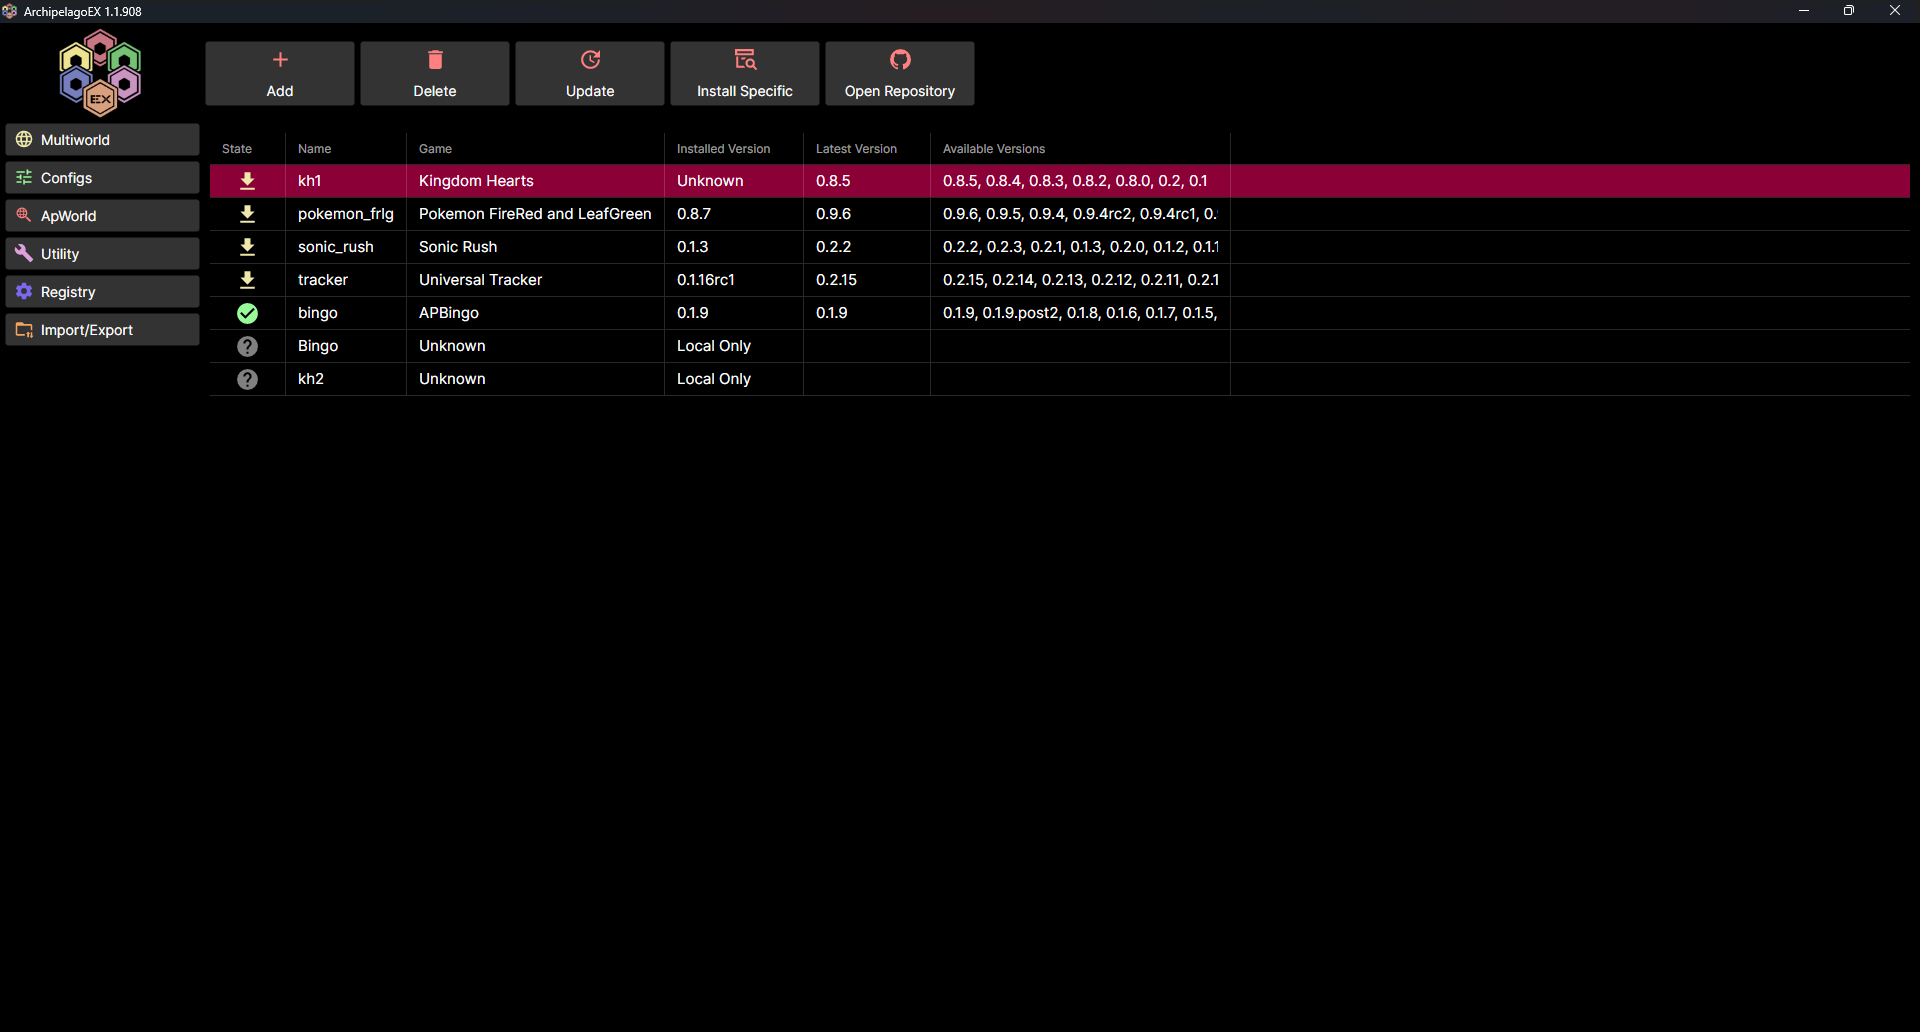1920x1032 pixels.
Task: Click the Install Specific search icon
Action: pyautogui.click(x=745, y=60)
